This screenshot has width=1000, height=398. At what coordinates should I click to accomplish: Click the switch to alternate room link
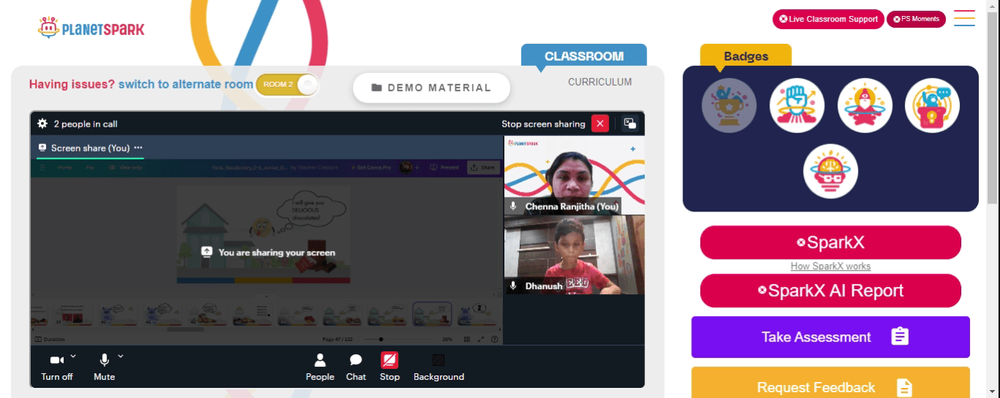coord(186,84)
